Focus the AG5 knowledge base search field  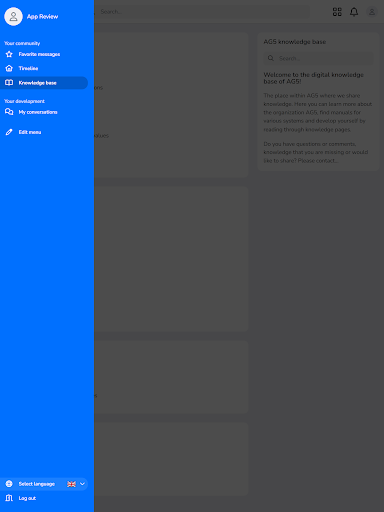click(319, 58)
